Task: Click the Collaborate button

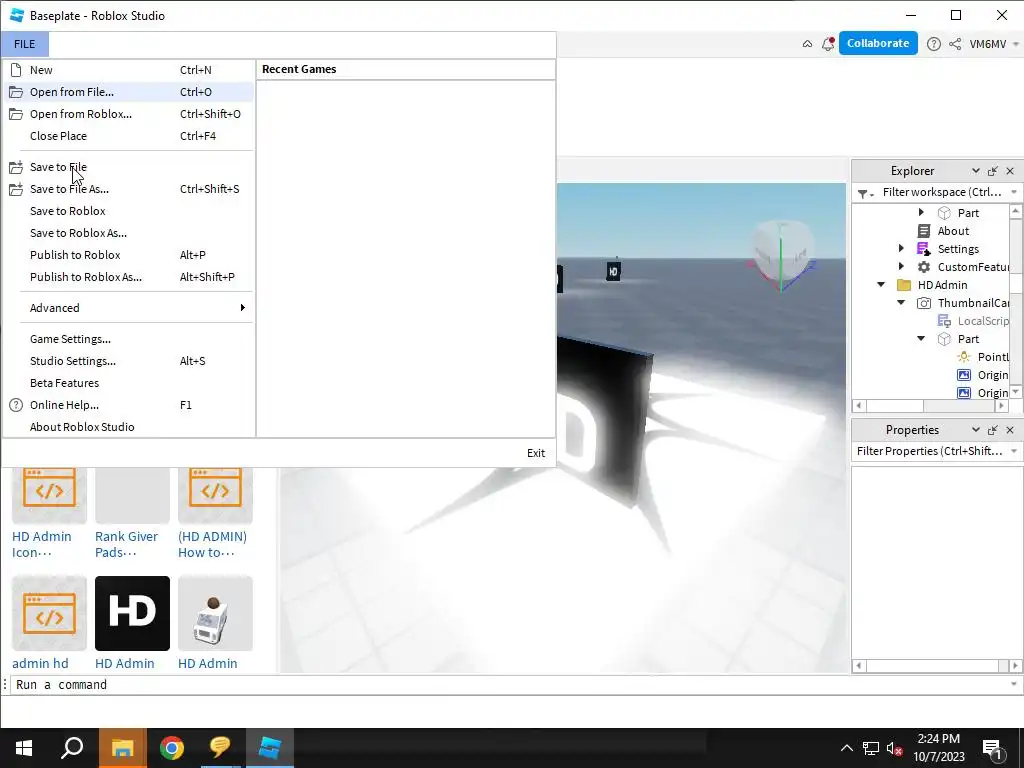Action: [878, 43]
